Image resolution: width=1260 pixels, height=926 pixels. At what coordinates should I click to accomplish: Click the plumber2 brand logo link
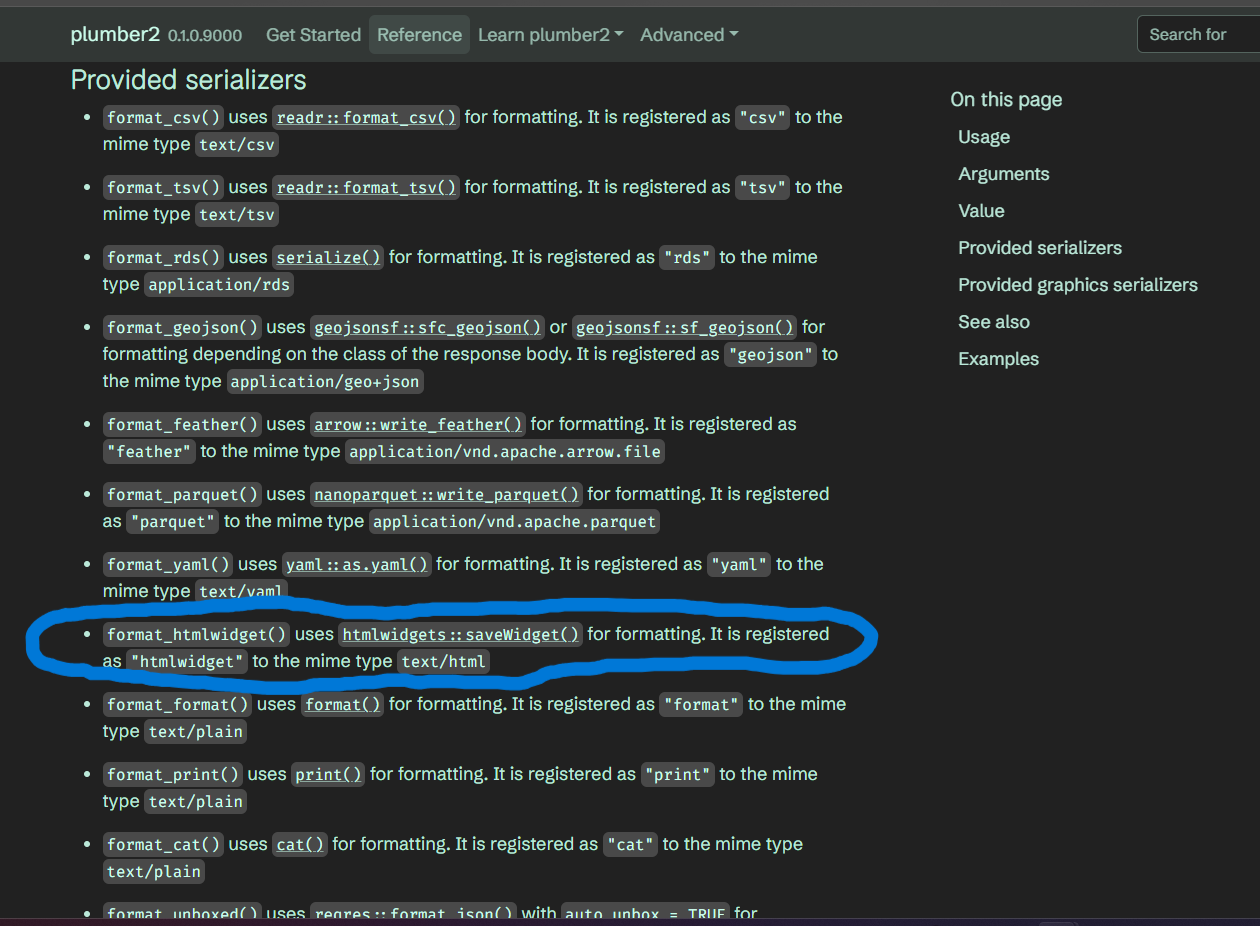[x=115, y=34]
